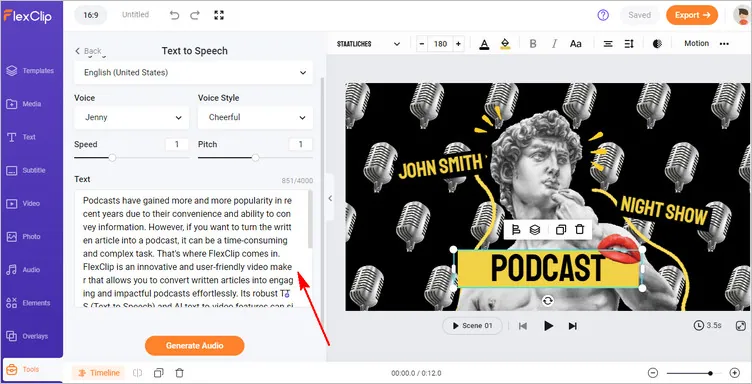Open the Jenny voice dropdown
The height and width of the screenshot is (384, 752).
[132, 117]
